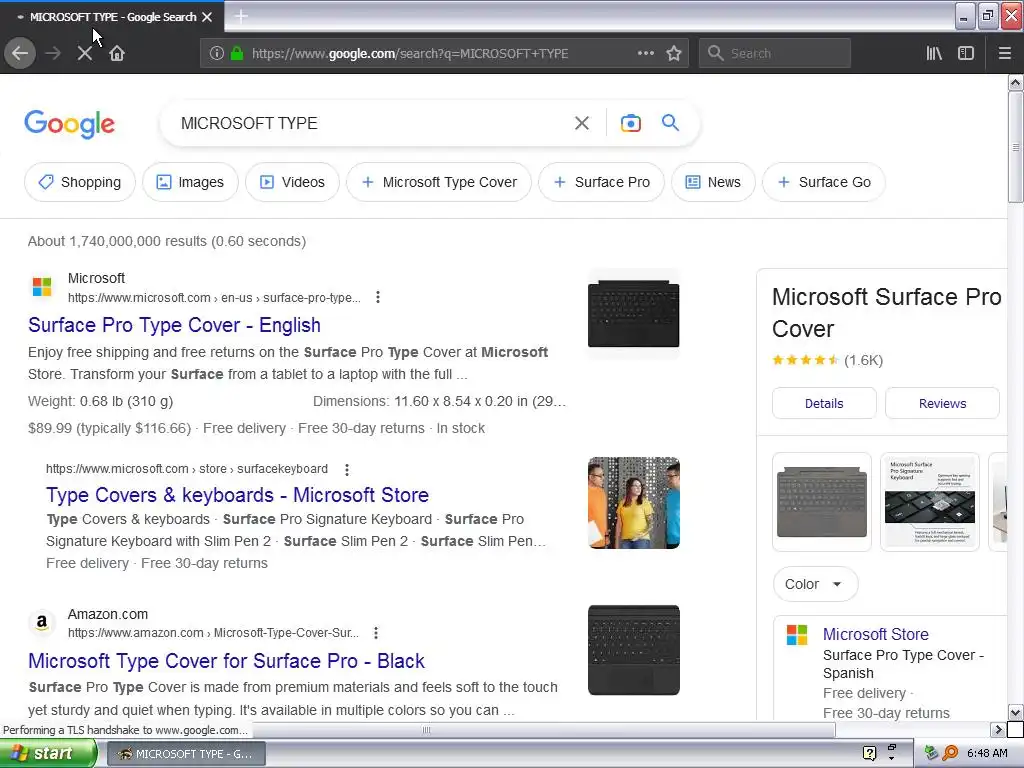Viewport: 1024px width, 768px height.
Task: Open the Windows Start menu
Action: point(48,753)
